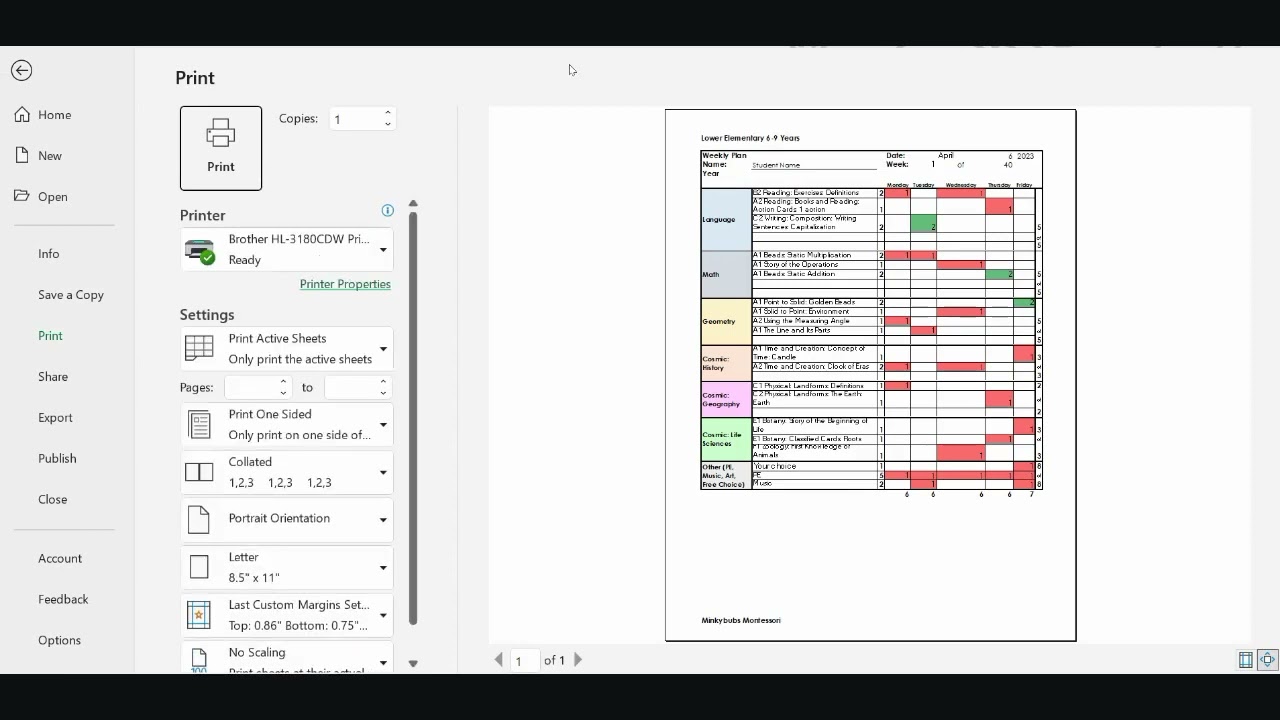The width and height of the screenshot is (1280, 720).
Task: Click the Pages from input field
Action: [251, 387]
